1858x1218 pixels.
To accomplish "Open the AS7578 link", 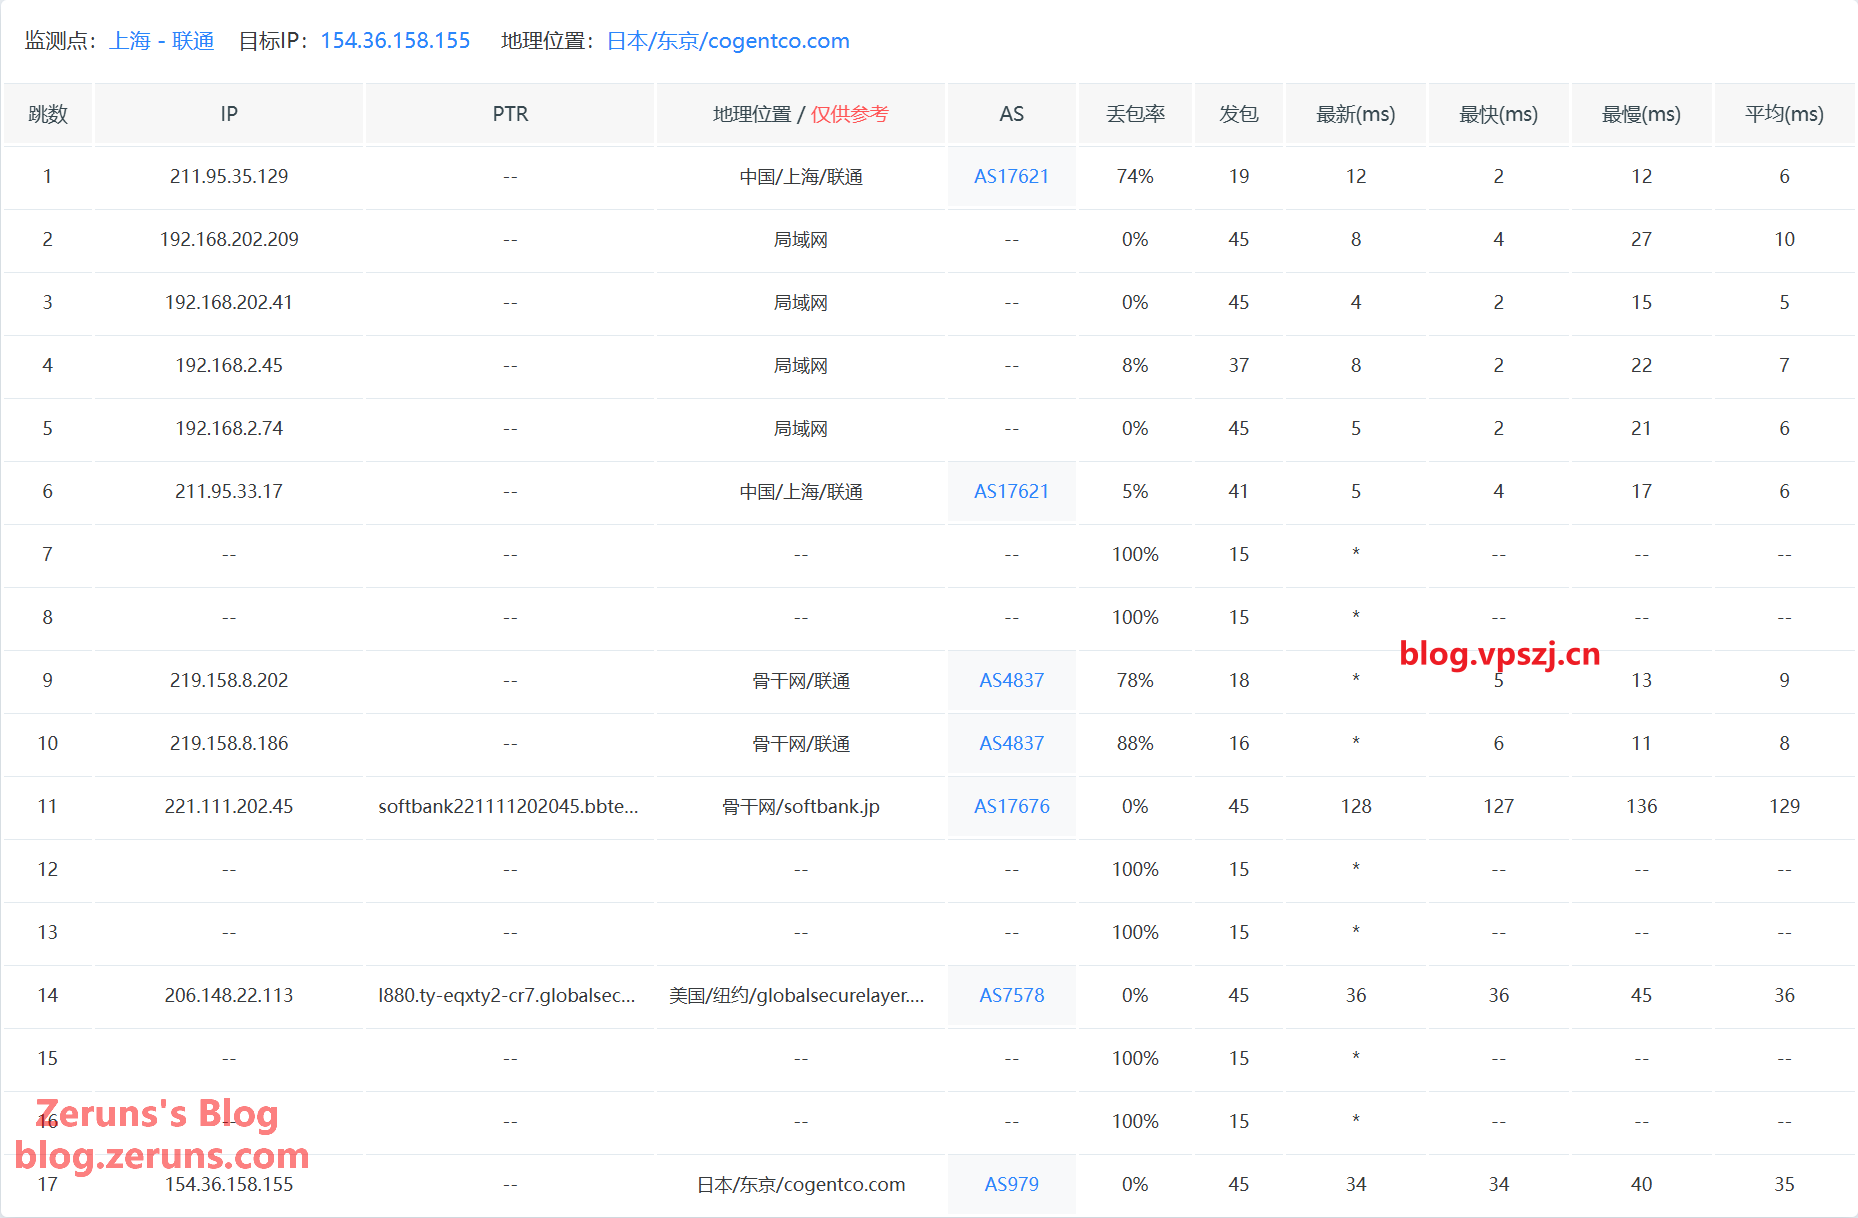I will click(1011, 996).
